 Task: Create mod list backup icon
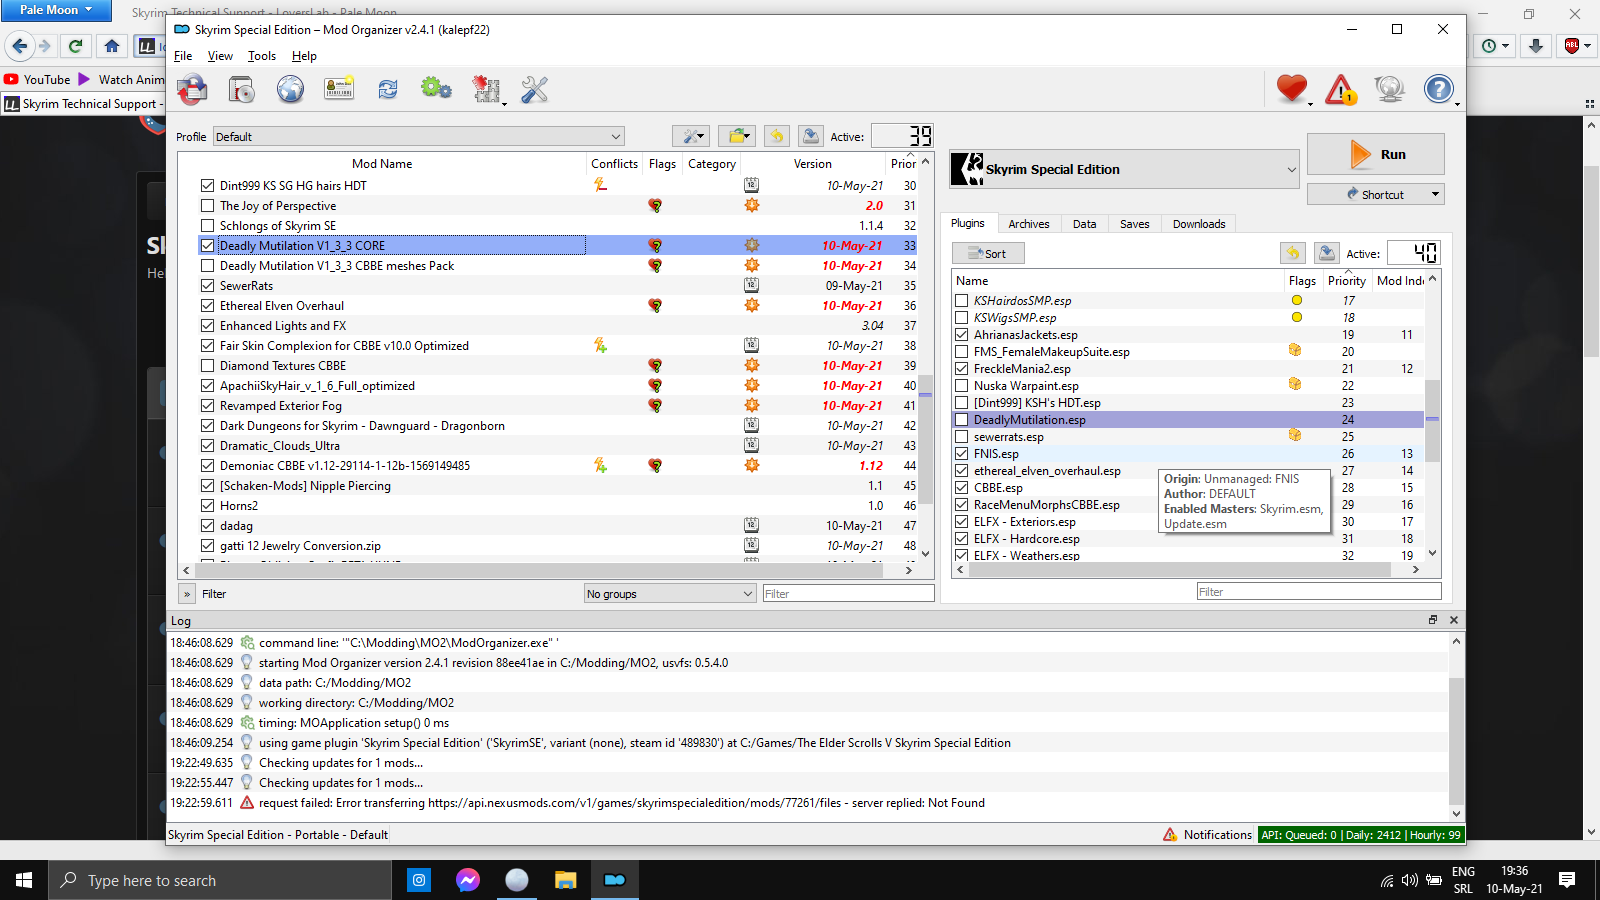[x=811, y=136]
